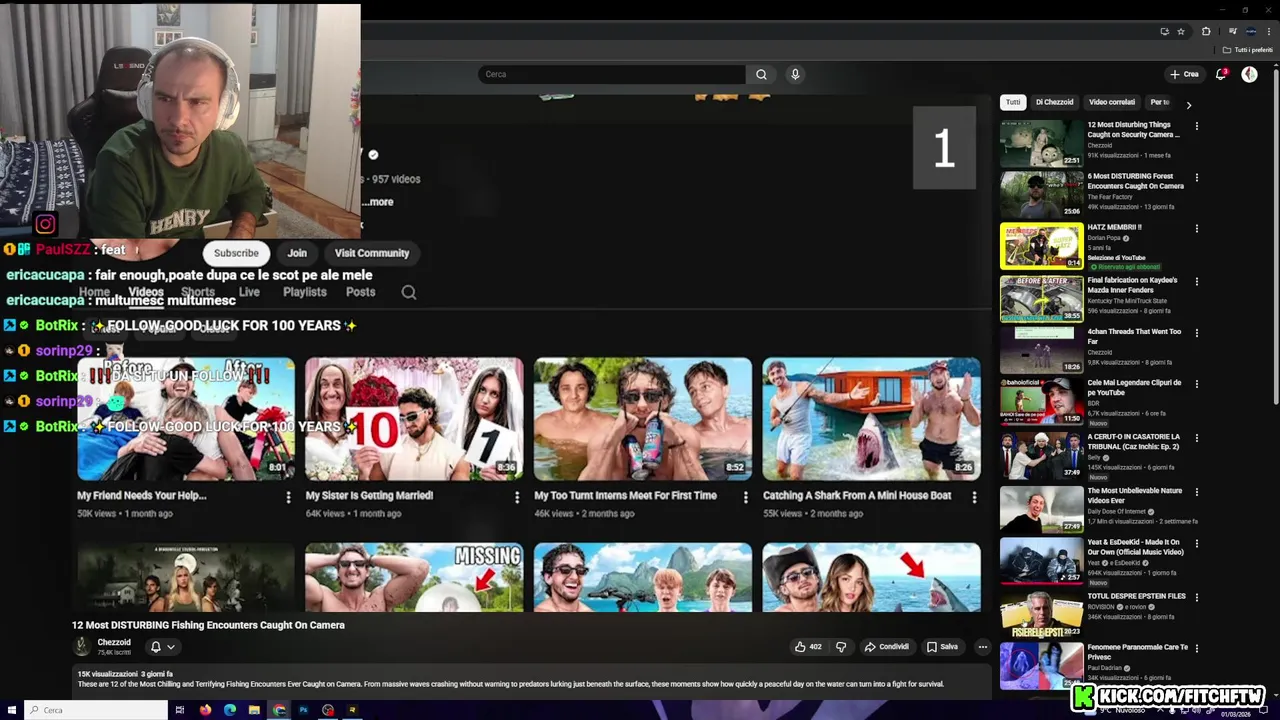Open options for Catching A Shark video
1280x720 pixels.
pyautogui.click(x=974, y=497)
